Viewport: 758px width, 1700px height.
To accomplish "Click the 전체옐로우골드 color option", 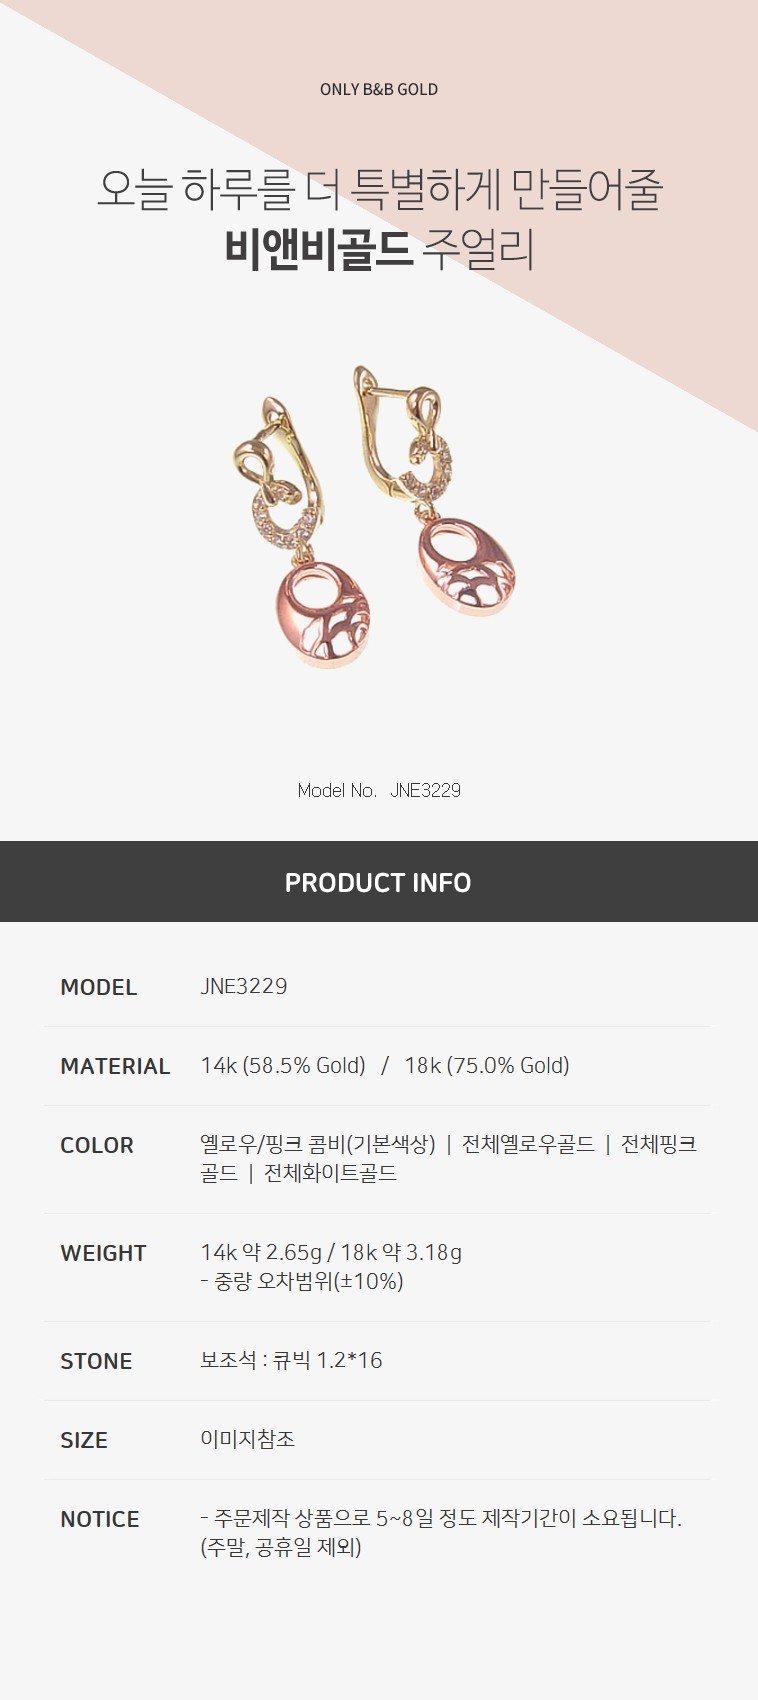I will click(528, 1144).
